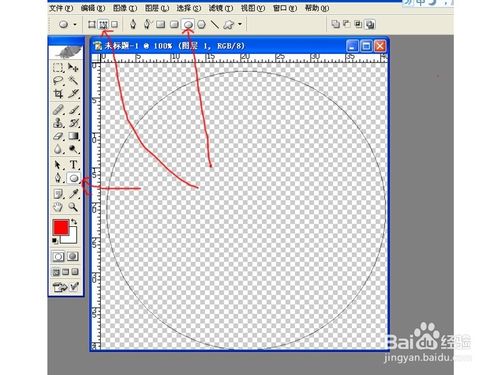The width and height of the screenshot is (500, 375).
Task: Swap foreground and background colors
Action: (x=74, y=222)
